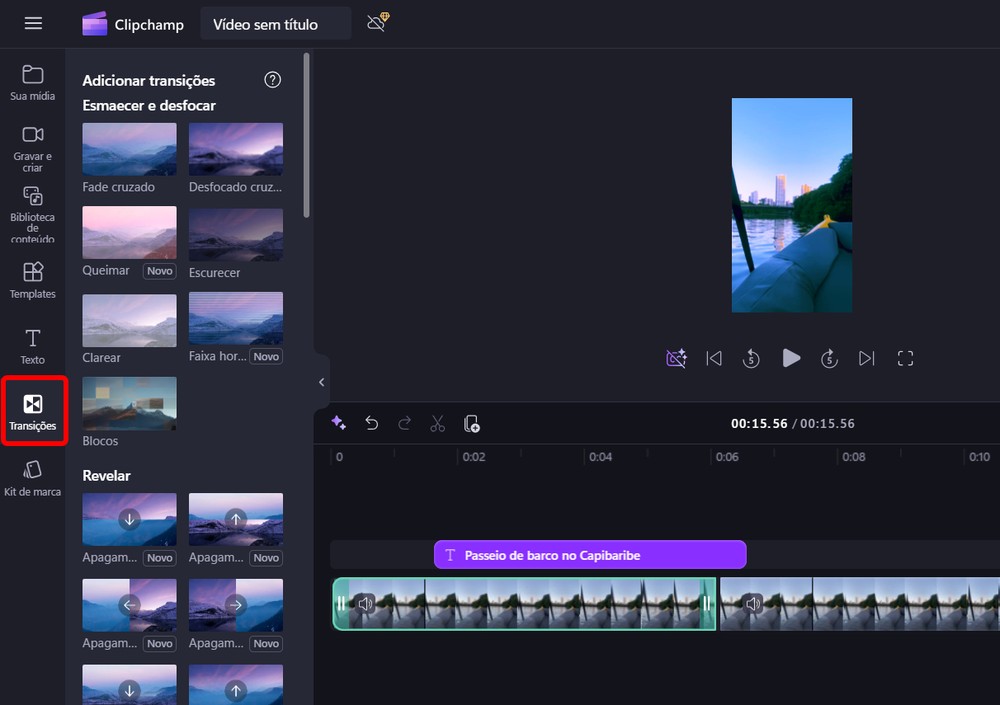This screenshot has height=705, width=1000.
Task: Select the Fade cruzado transition thumbnail
Action: click(129, 148)
